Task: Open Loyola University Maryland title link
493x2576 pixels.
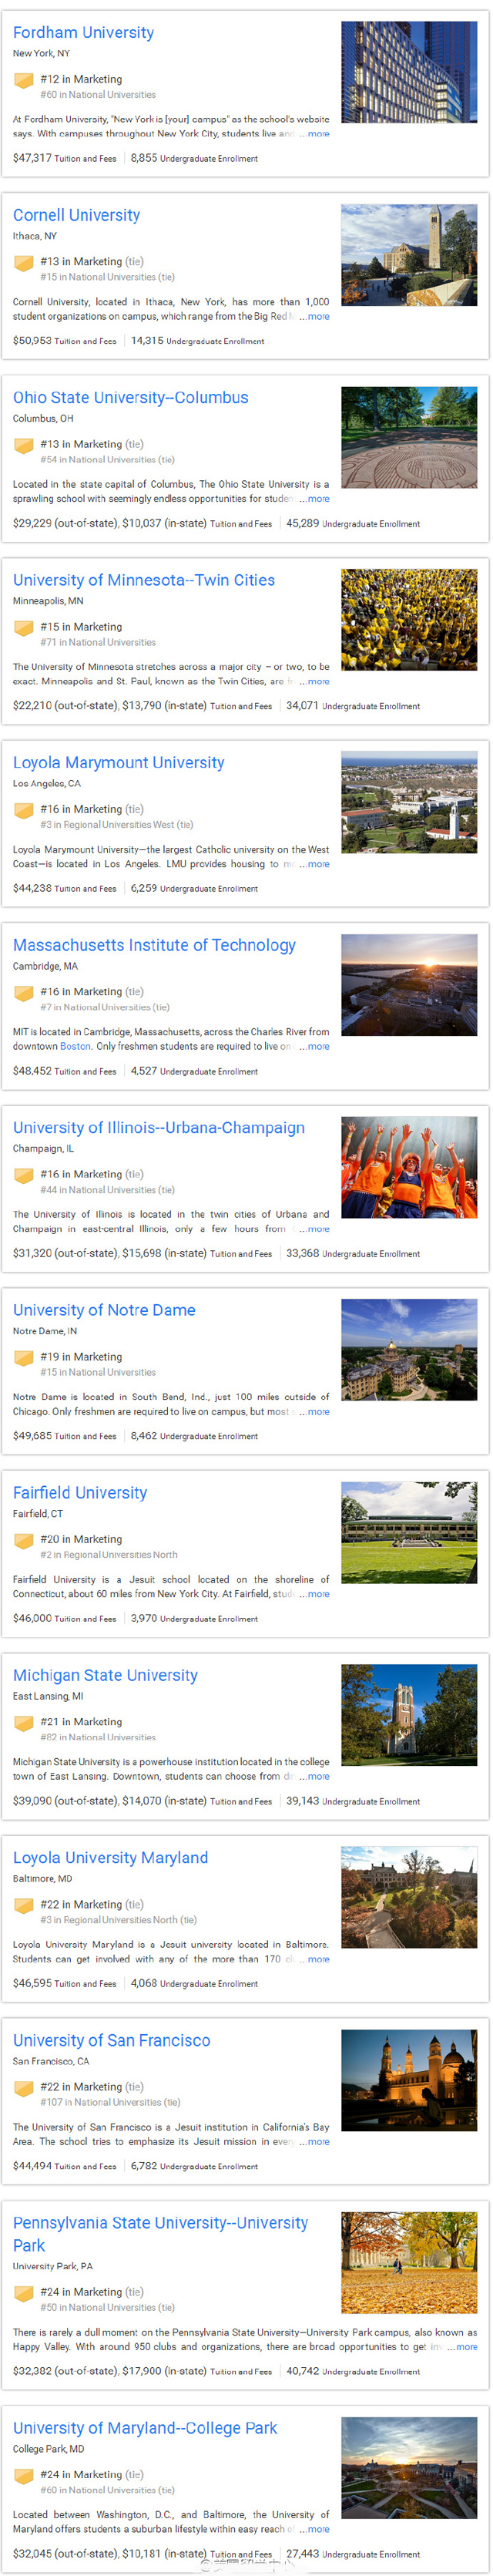Action: [110, 1857]
